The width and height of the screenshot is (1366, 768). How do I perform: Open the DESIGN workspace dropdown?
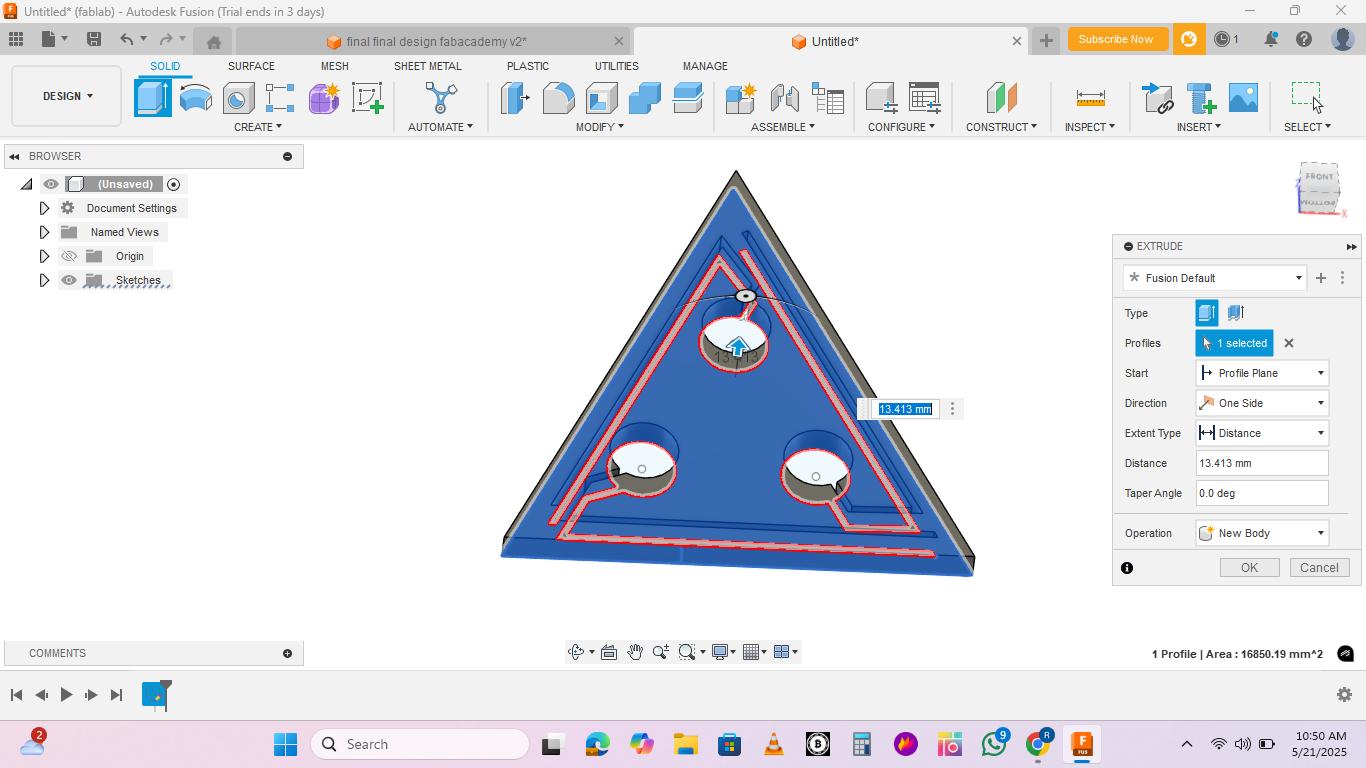point(67,96)
